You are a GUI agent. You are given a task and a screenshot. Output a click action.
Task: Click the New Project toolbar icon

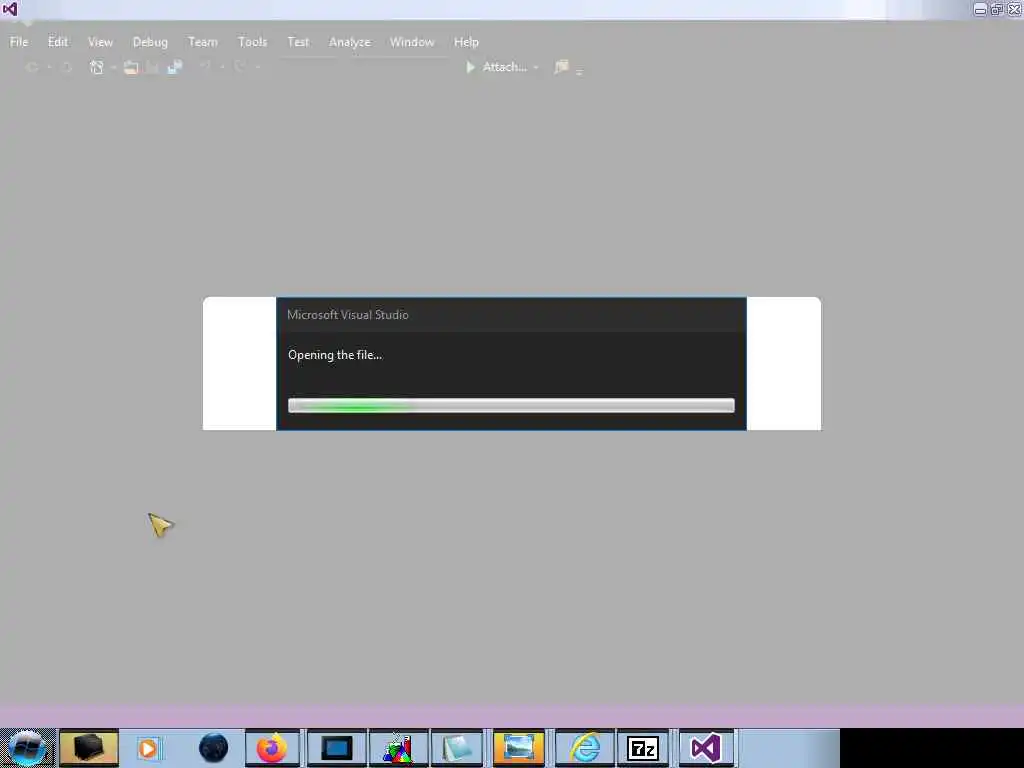(97, 67)
